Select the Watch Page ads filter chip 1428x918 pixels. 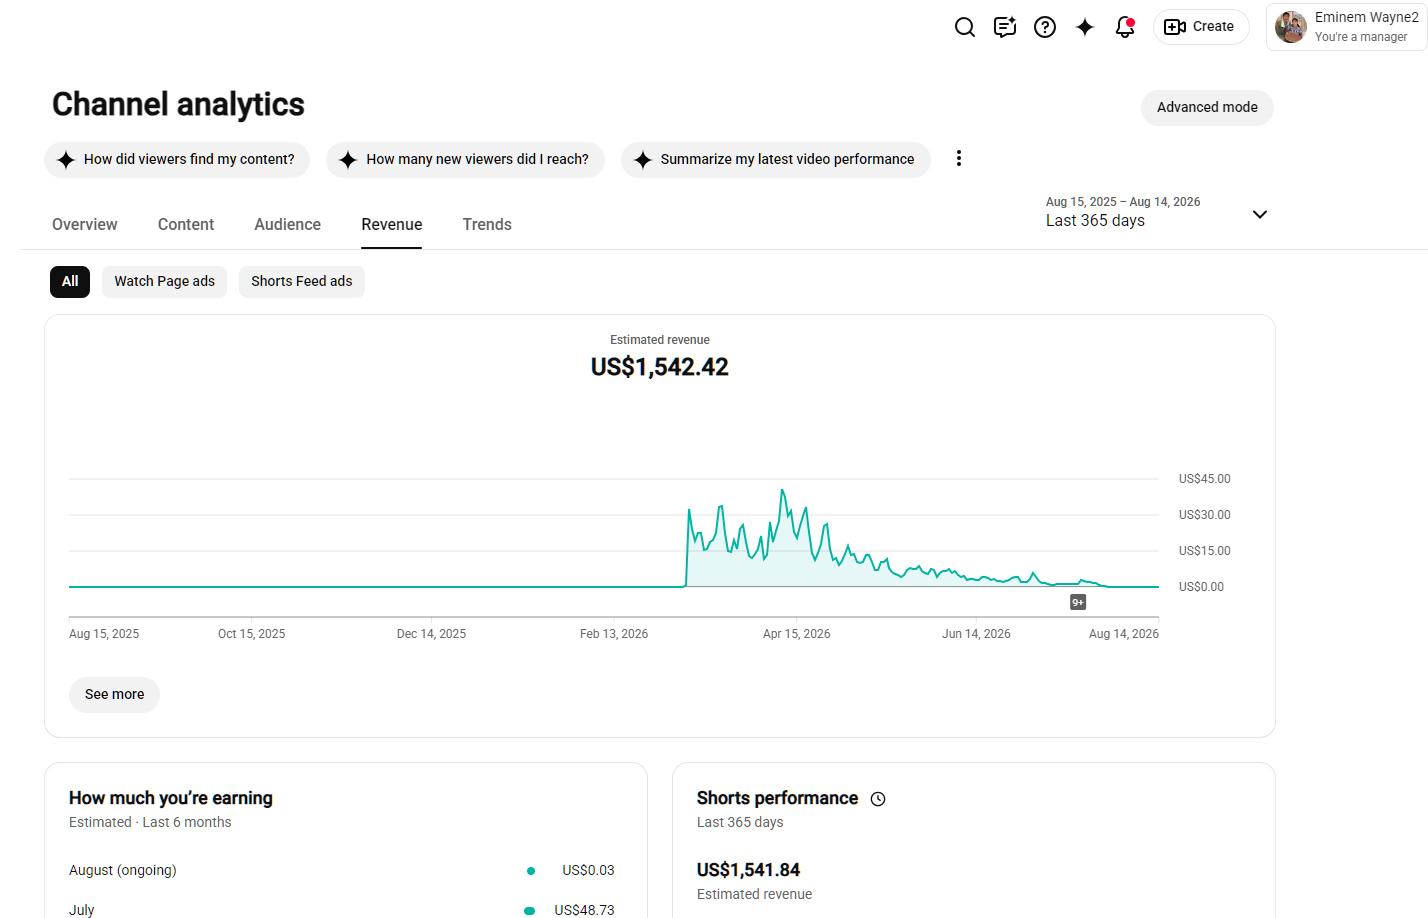[x=165, y=282]
